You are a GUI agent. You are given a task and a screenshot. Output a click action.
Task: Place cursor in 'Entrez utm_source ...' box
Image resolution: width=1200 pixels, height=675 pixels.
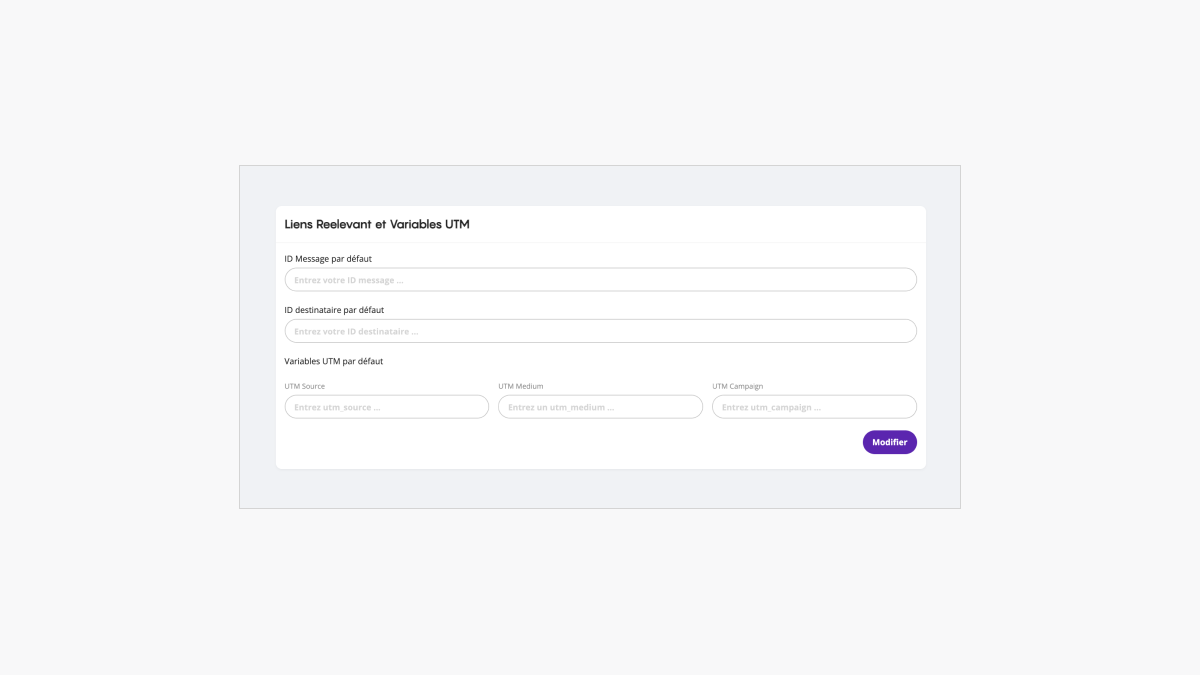(337, 407)
